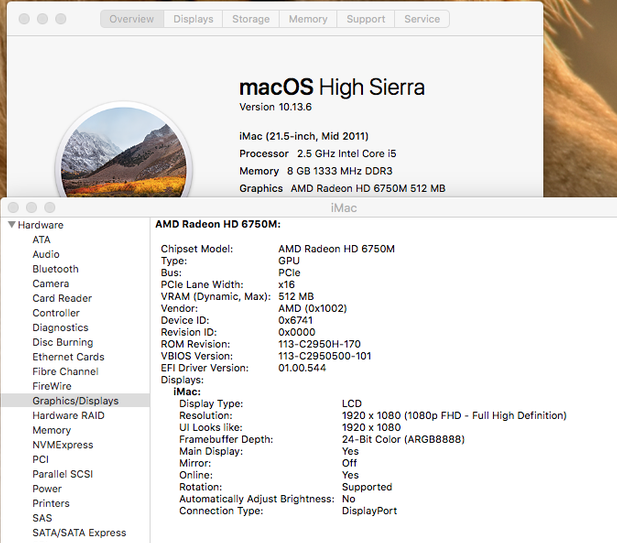
Task: Select Fibre Channel in the sidebar
Action: click(x=65, y=371)
